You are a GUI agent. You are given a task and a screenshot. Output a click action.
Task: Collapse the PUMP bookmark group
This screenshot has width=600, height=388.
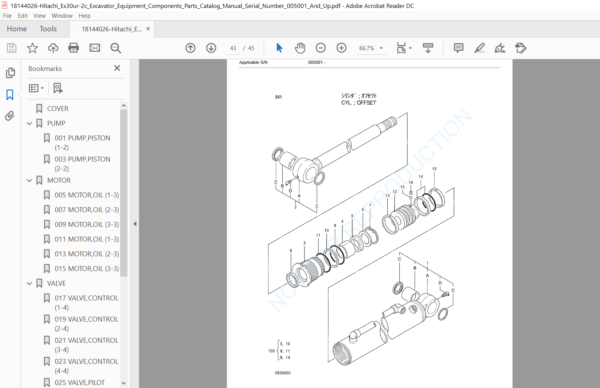point(29,123)
